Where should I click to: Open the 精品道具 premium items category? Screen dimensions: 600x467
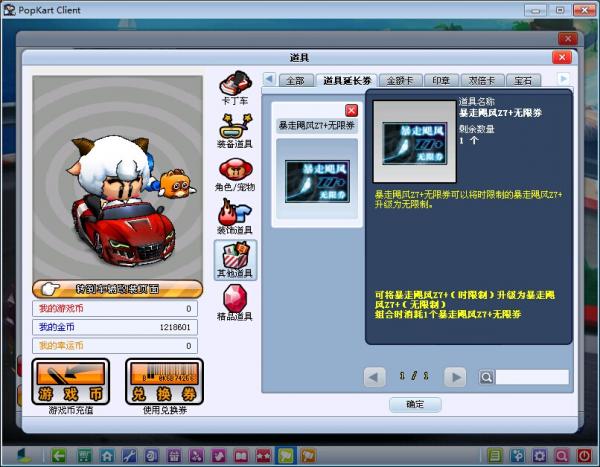click(x=235, y=302)
